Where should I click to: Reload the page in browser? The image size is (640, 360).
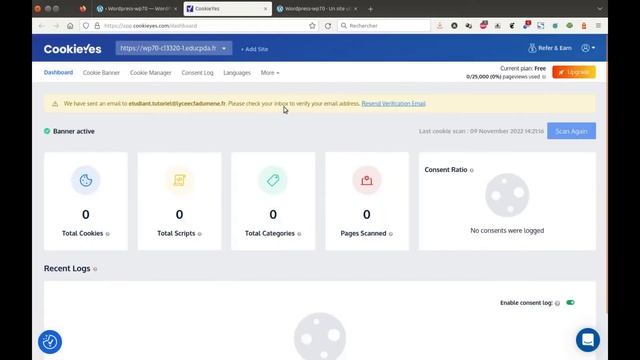click(328, 26)
